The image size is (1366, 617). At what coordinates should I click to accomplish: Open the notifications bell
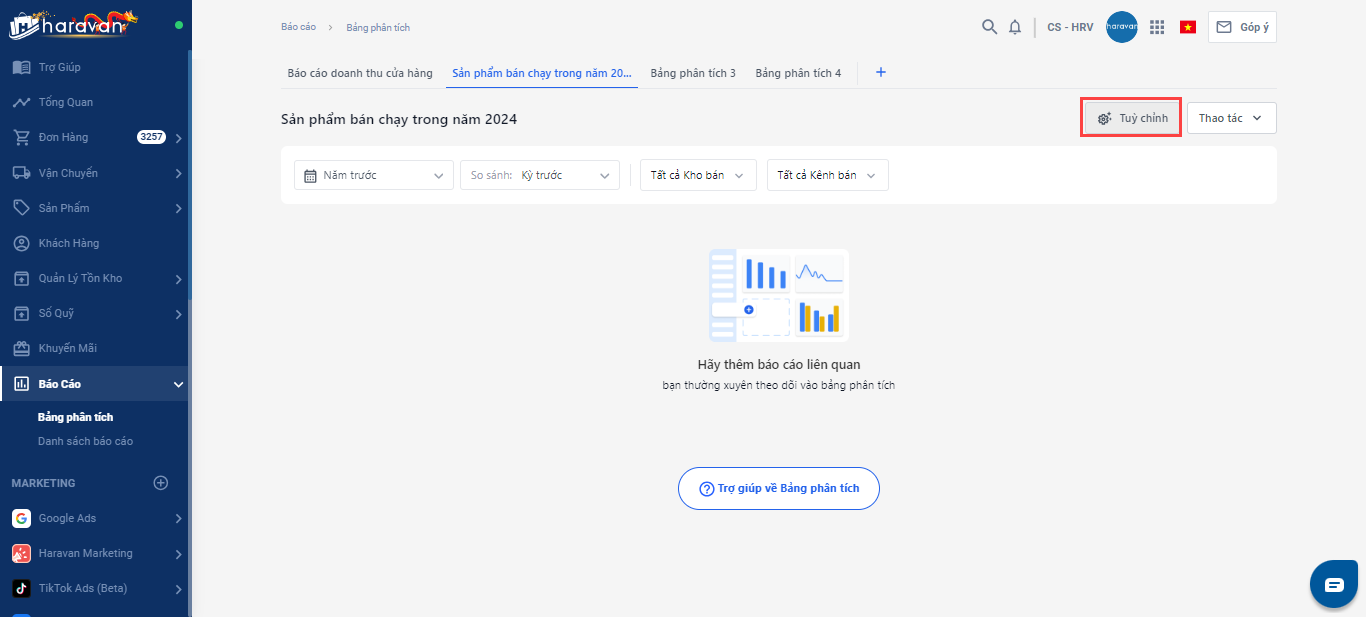pos(1015,27)
